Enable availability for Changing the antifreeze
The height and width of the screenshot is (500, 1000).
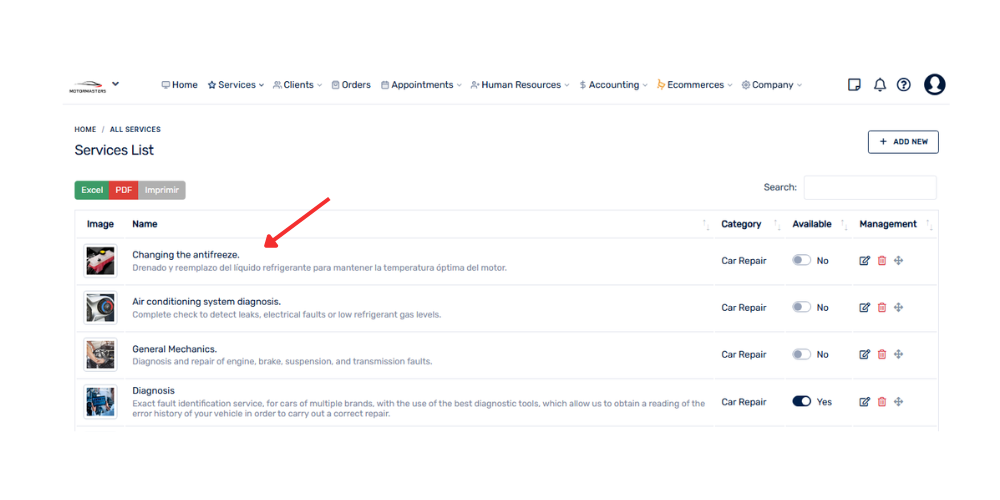(801, 261)
